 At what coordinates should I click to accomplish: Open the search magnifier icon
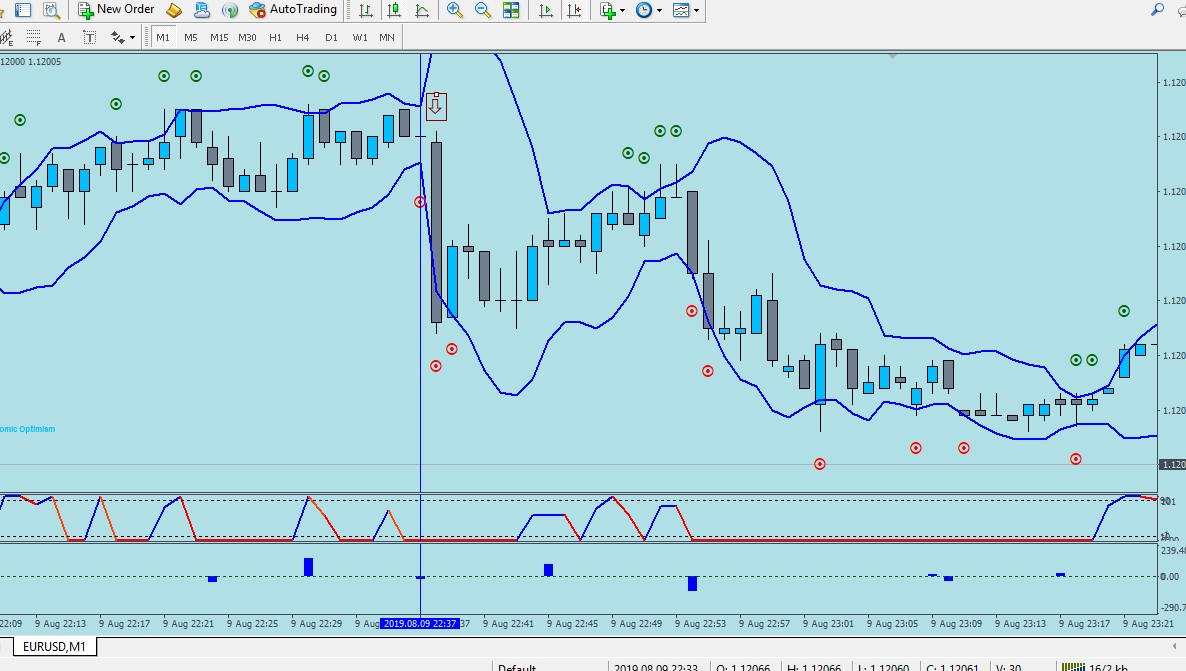[1157, 9]
